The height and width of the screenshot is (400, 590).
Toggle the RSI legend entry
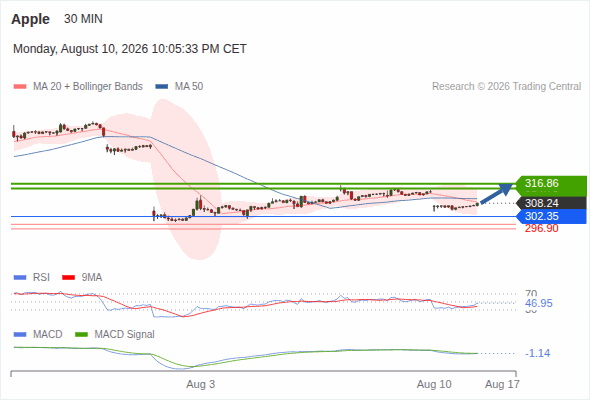[32, 278]
